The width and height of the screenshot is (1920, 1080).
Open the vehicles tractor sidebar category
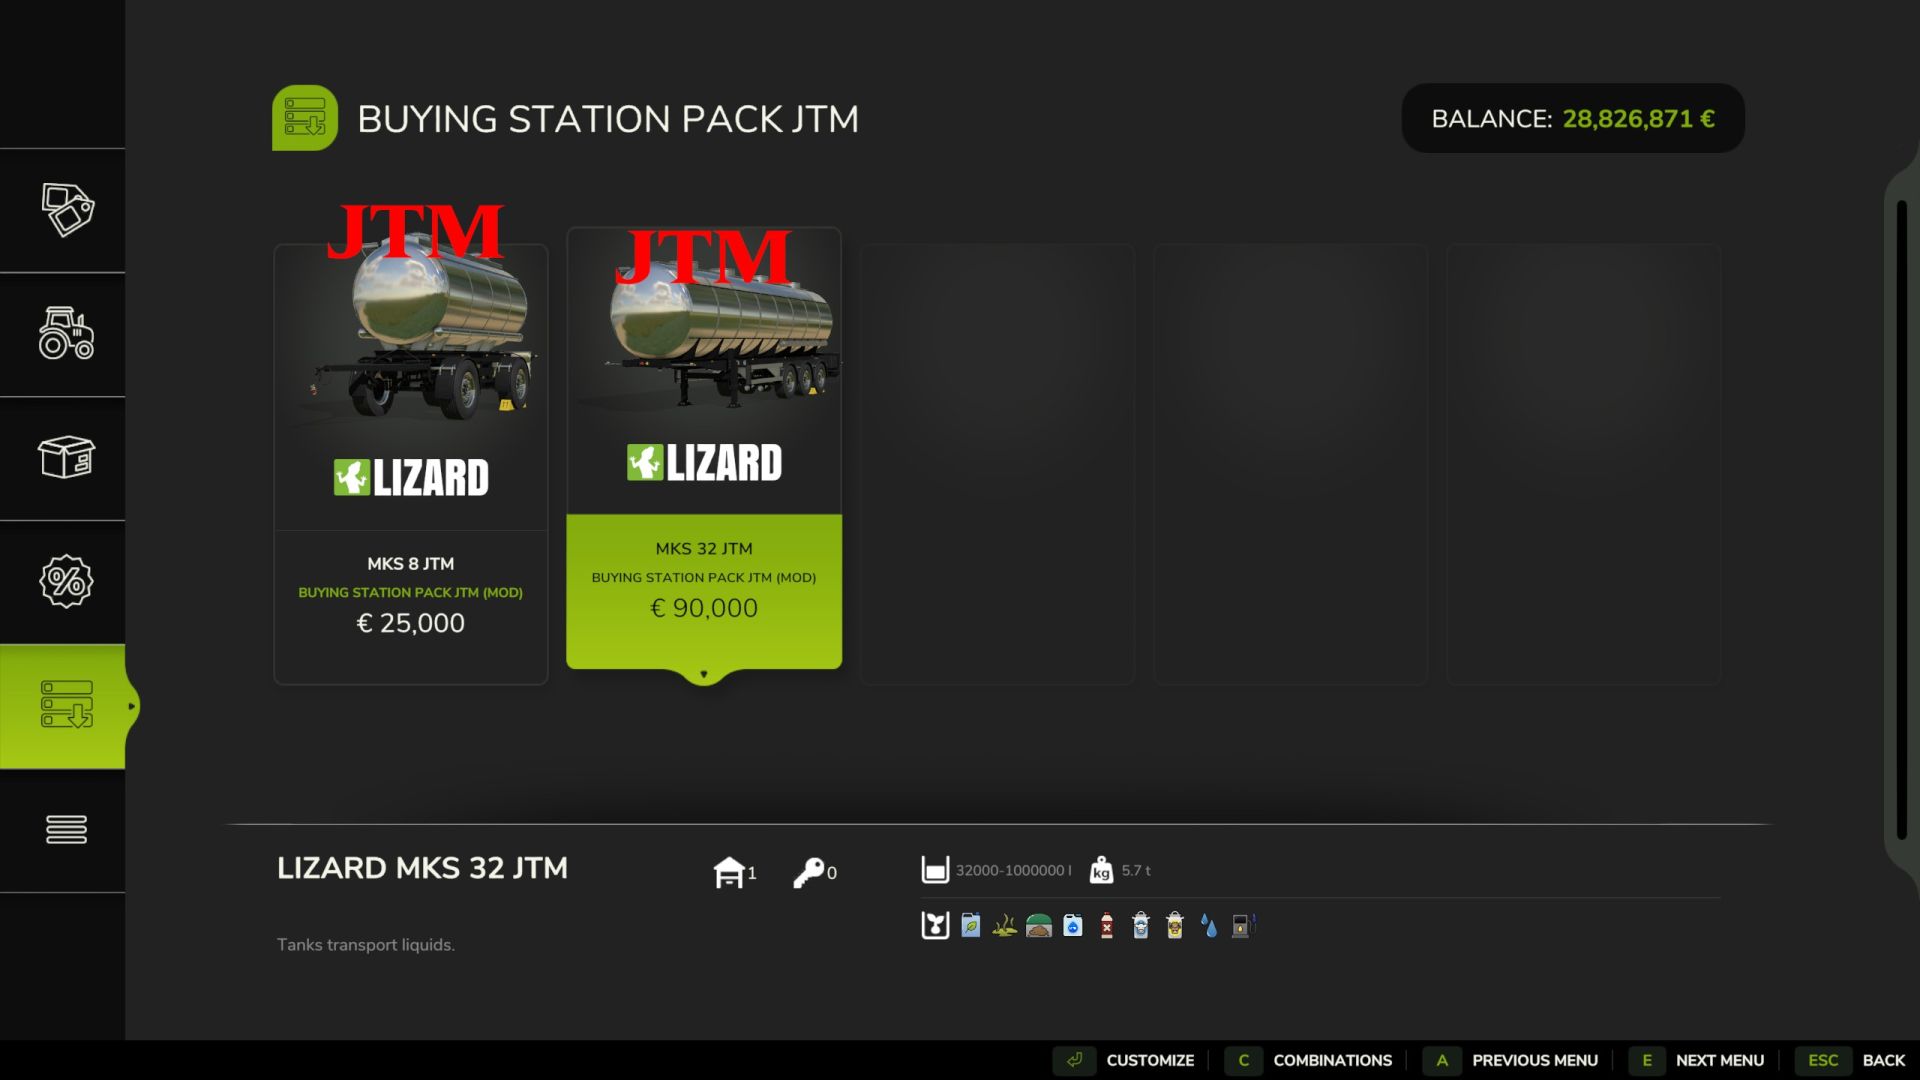[x=66, y=334]
